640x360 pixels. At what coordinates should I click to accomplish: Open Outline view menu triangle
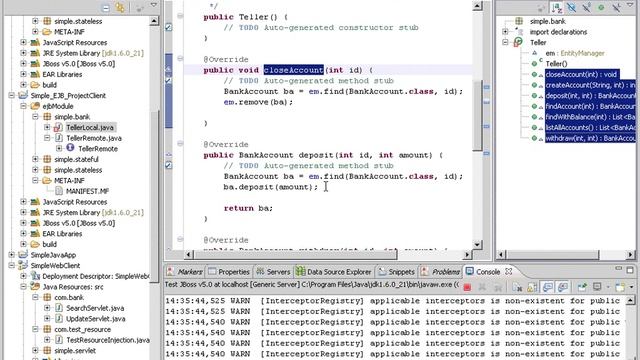point(630,5)
